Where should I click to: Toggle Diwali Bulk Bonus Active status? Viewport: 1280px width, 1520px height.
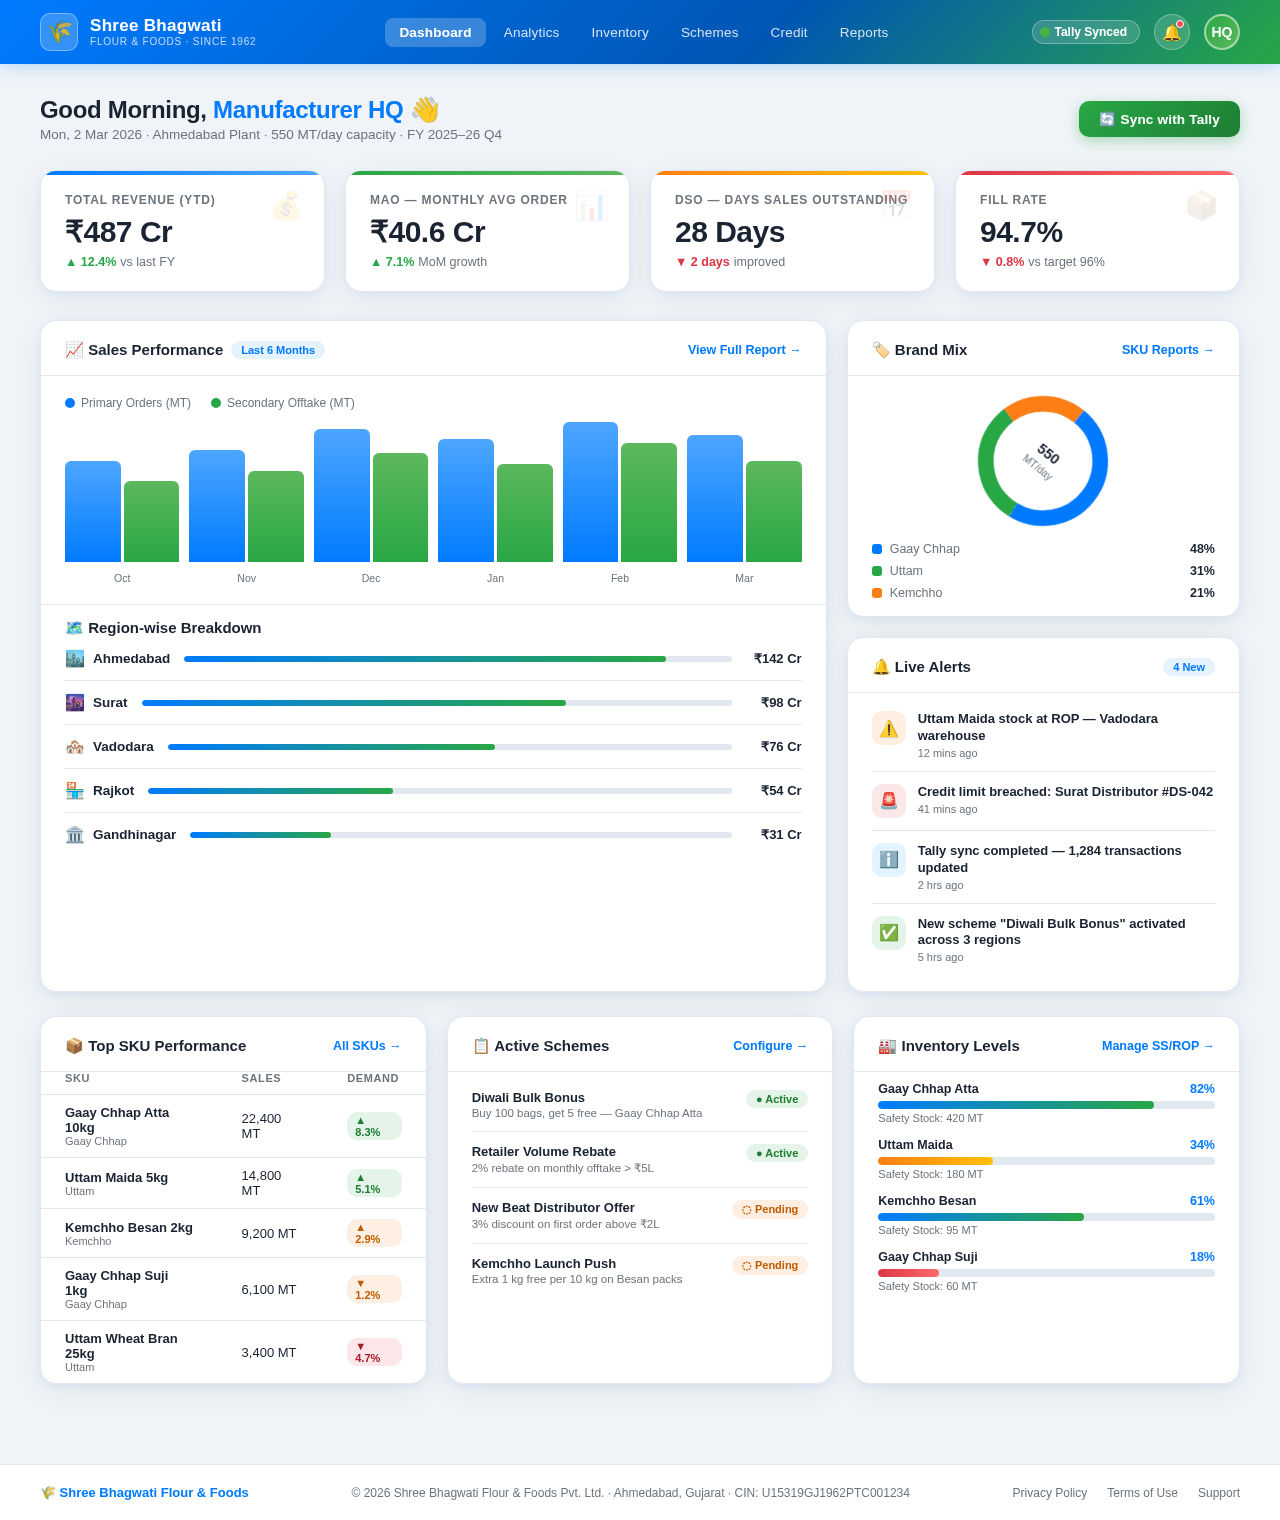(776, 1098)
